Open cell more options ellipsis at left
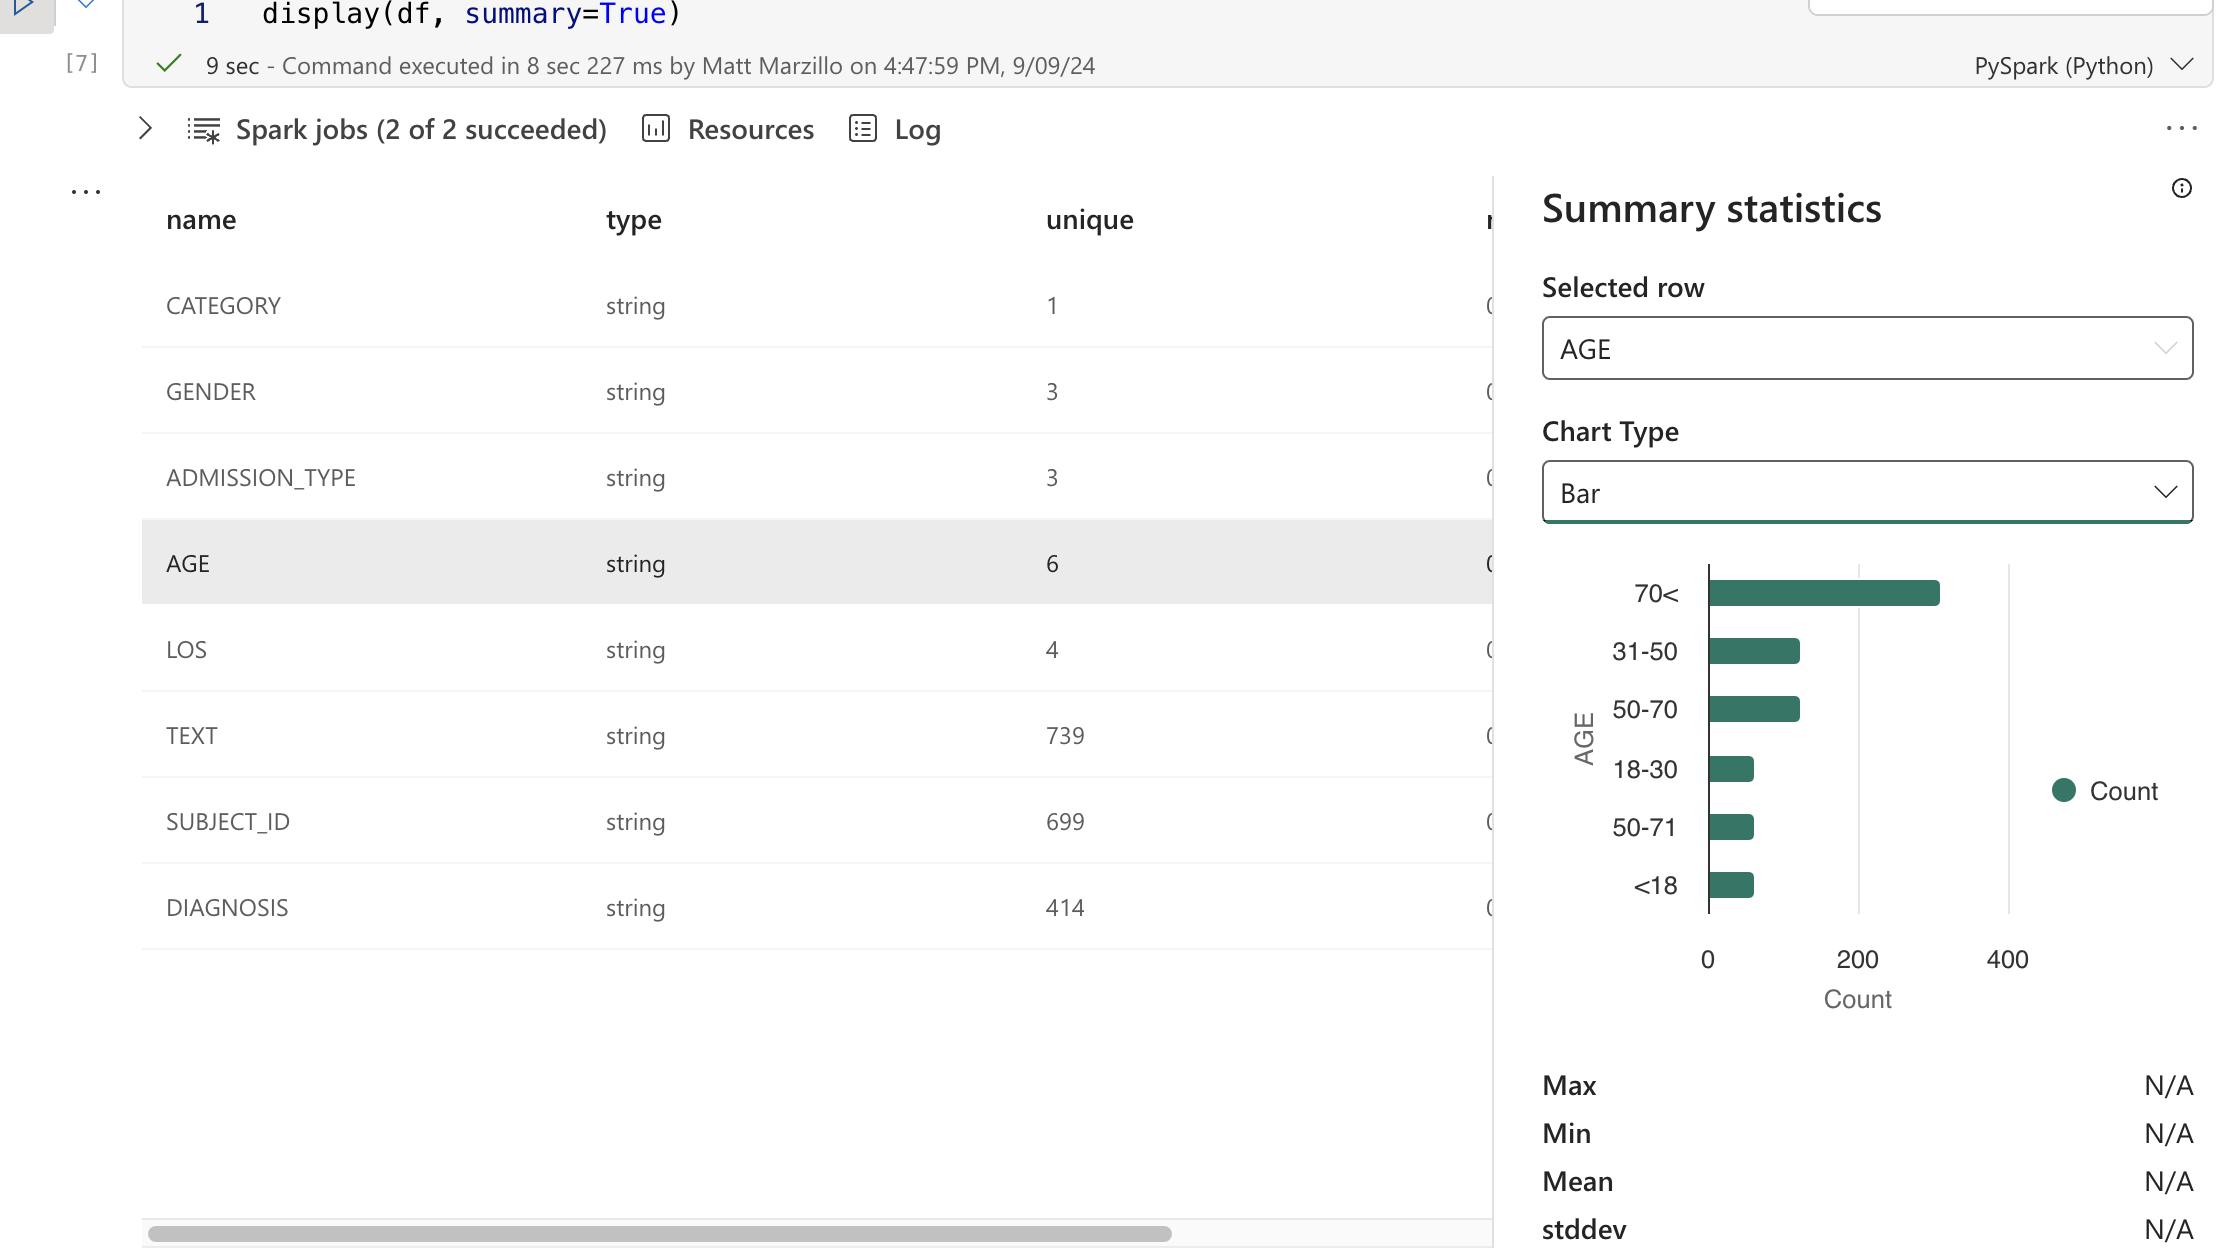The image size is (2232, 1256). click(86, 192)
